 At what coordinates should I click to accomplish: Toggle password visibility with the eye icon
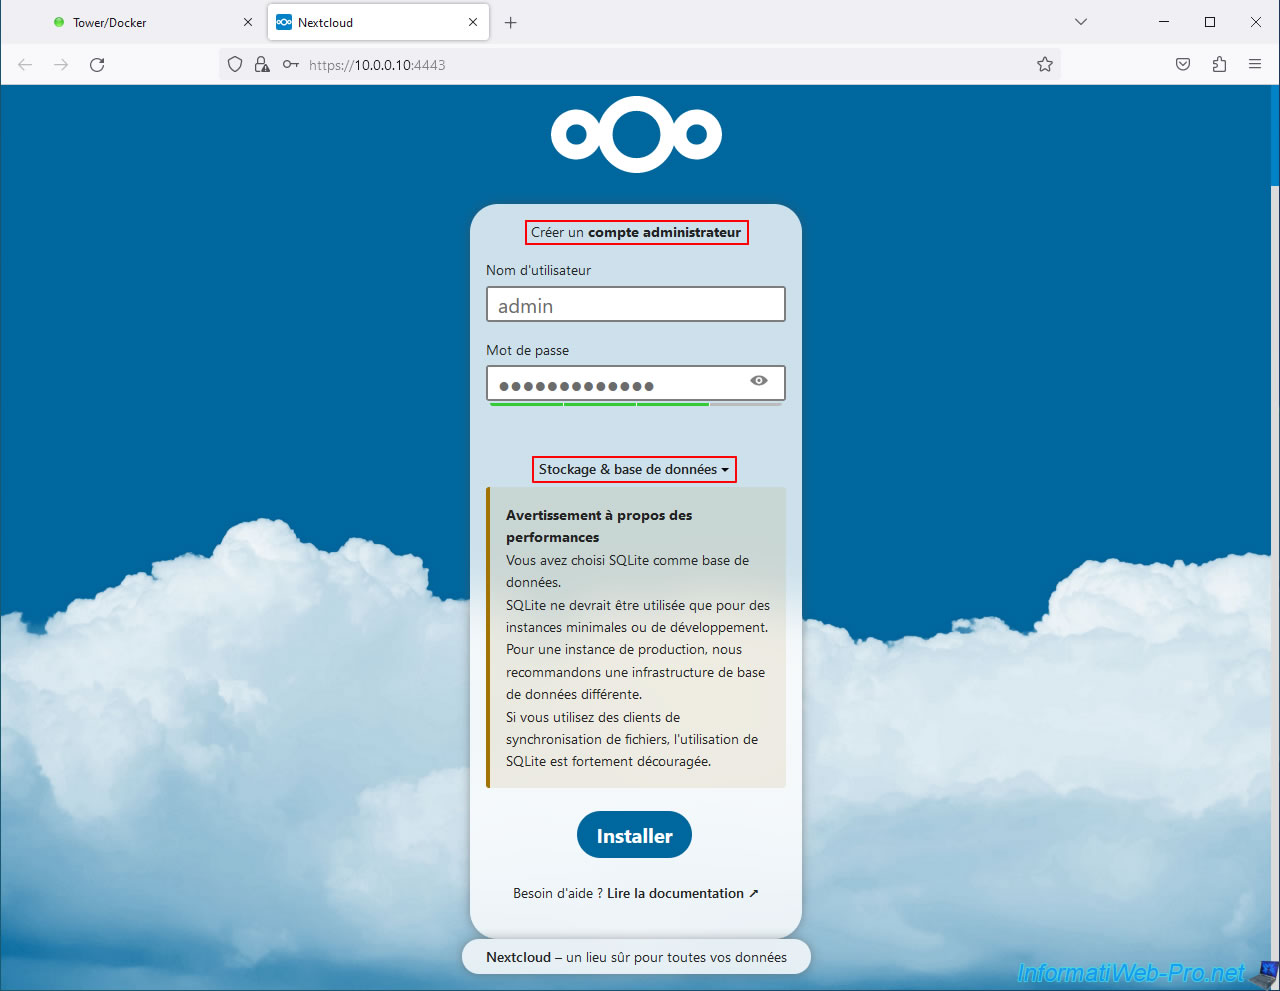pos(759,381)
